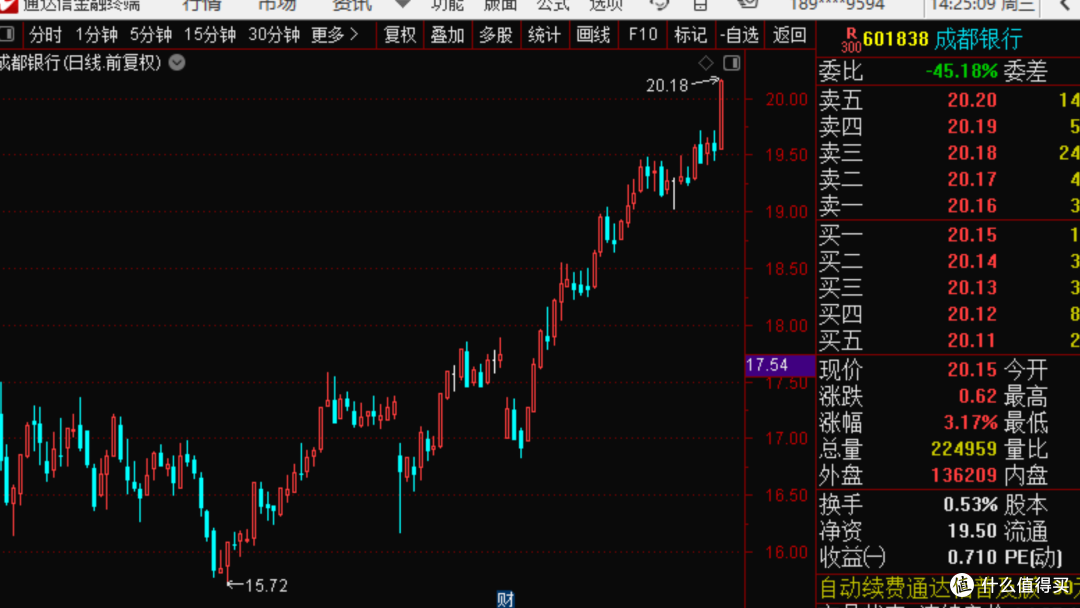The height and width of the screenshot is (608, 1080).
Task: Click the 成都银行(日线.前复权) chart title
Action: point(81,63)
